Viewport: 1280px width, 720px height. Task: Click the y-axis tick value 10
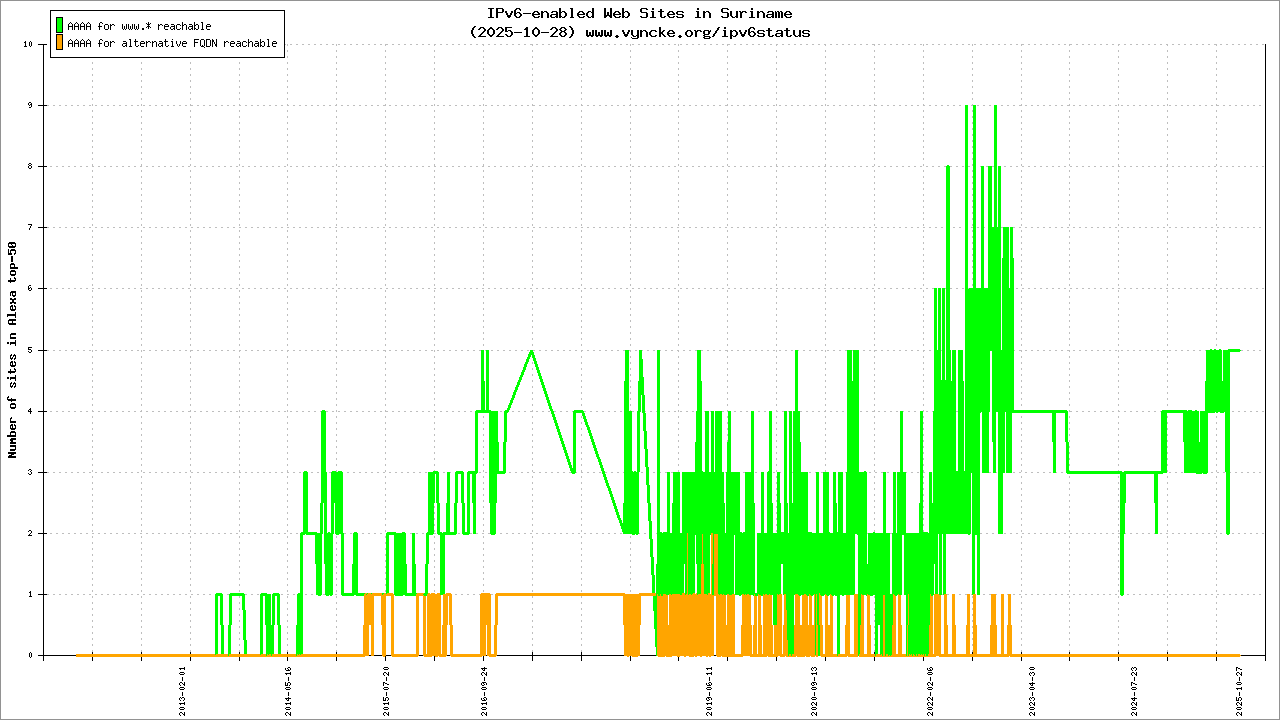[x=30, y=44]
